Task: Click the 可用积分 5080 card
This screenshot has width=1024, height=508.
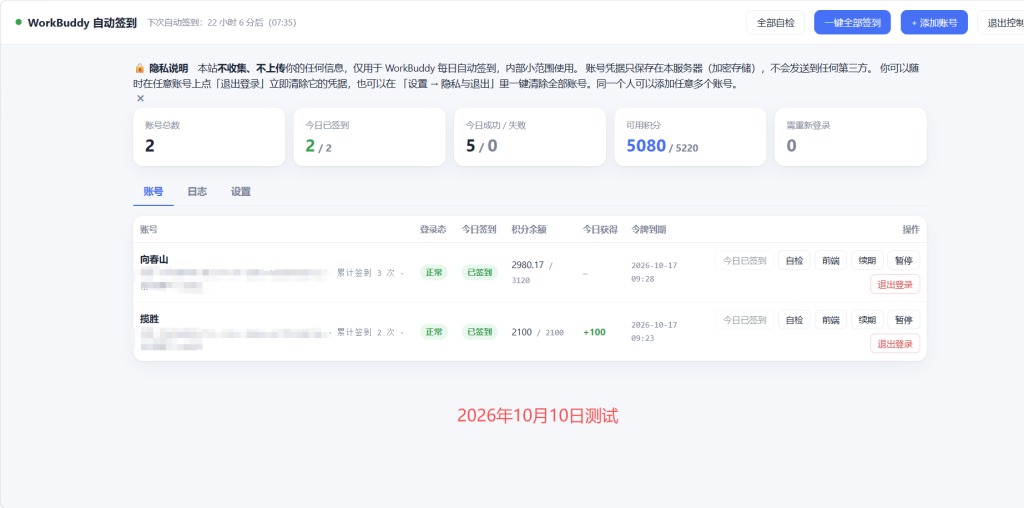Action: pyautogui.click(x=690, y=137)
